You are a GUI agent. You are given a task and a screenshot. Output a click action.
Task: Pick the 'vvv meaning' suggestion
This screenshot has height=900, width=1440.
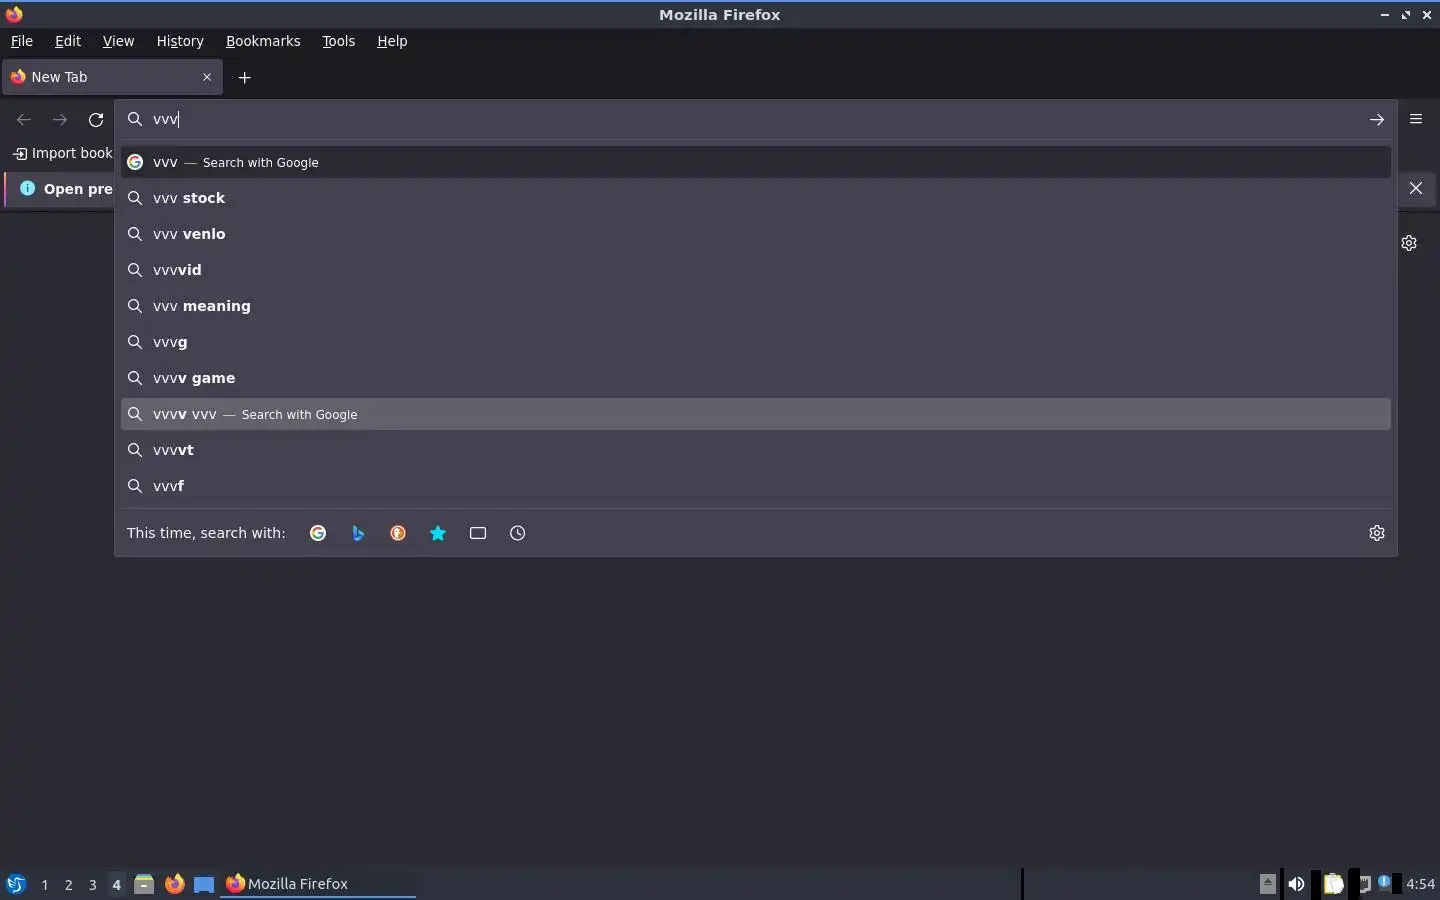(756, 306)
